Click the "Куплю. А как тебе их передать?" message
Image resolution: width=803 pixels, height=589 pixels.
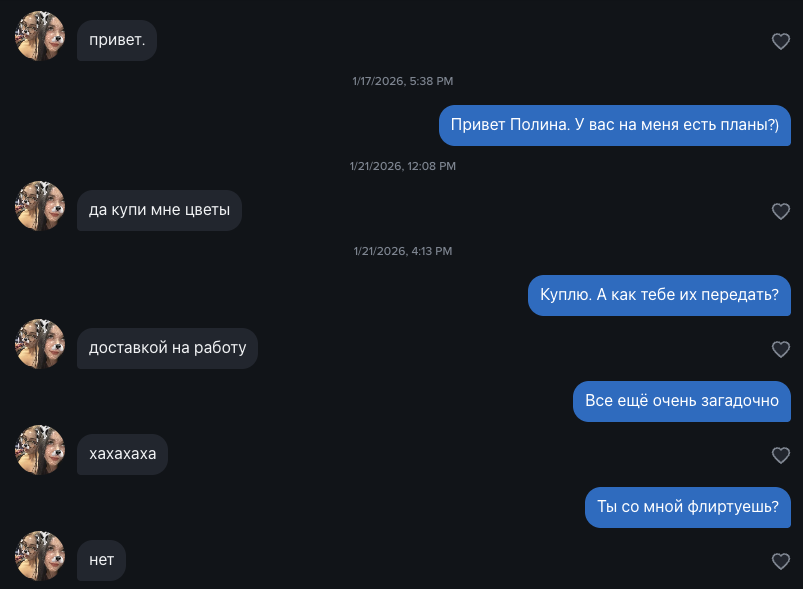pyautogui.click(x=659, y=295)
